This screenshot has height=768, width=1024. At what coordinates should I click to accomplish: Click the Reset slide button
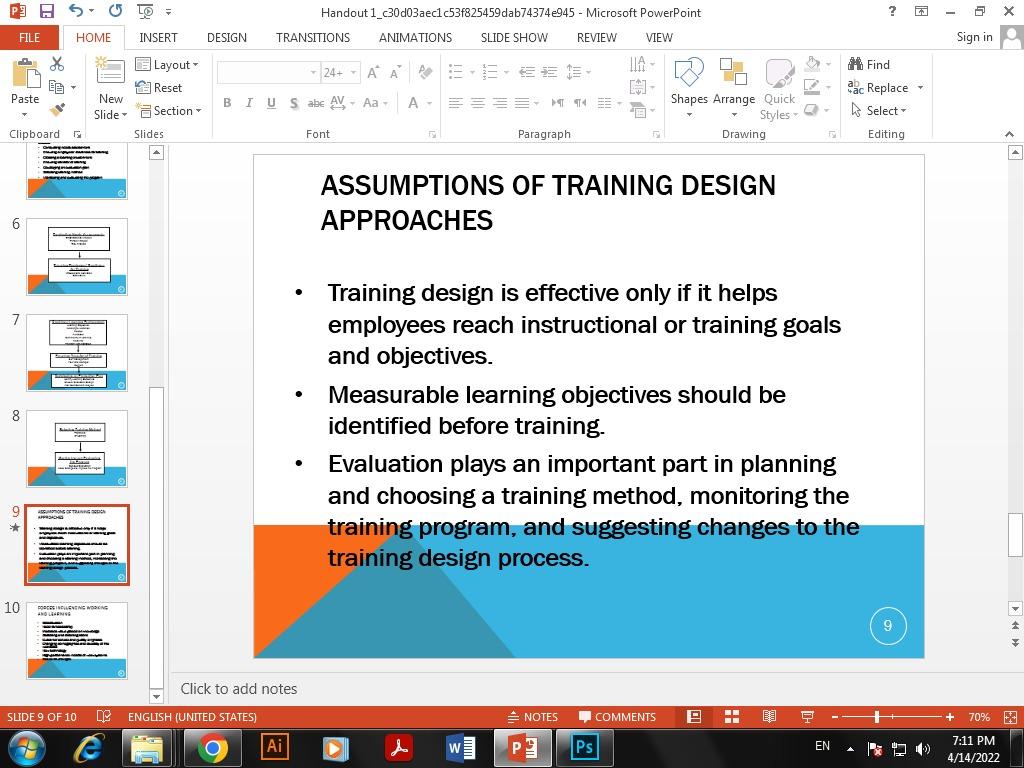(x=159, y=88)
